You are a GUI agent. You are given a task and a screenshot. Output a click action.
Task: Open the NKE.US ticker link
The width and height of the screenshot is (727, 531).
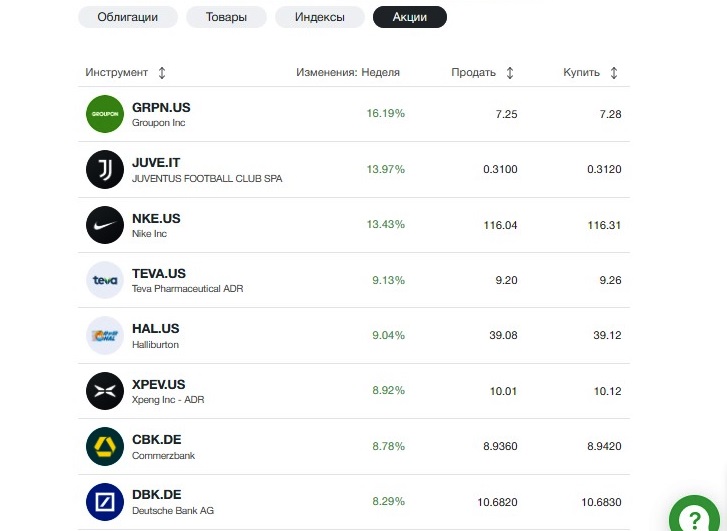(156, 218)
